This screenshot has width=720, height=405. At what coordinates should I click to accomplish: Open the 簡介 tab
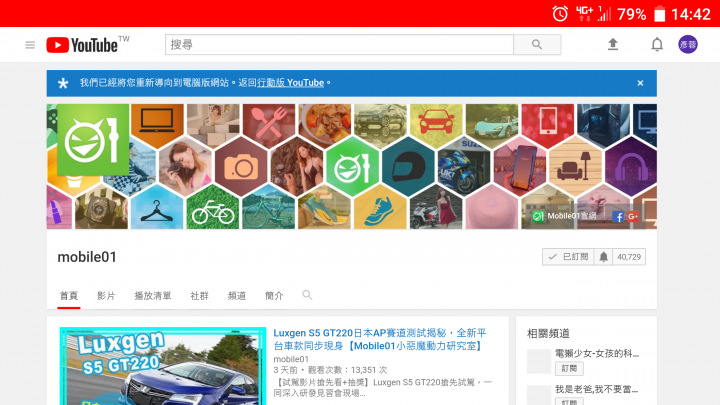274,296
